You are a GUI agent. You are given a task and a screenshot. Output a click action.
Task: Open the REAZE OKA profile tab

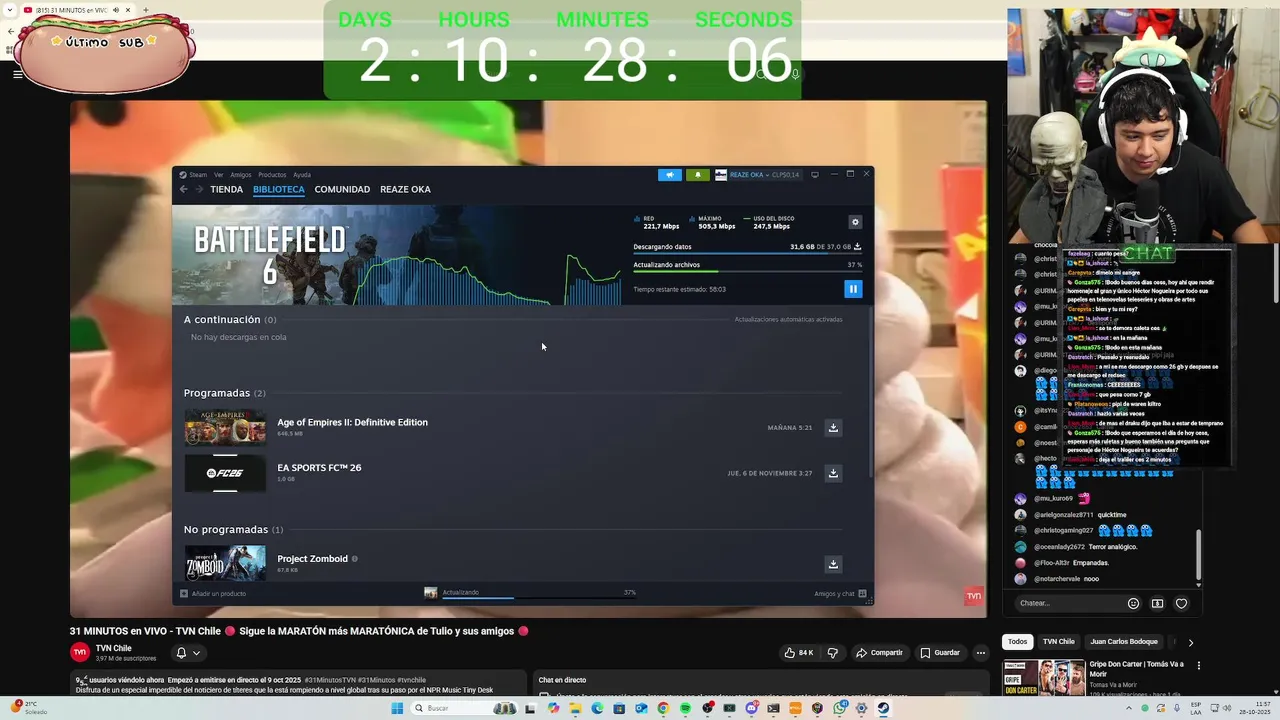click(x=405, y=189)
